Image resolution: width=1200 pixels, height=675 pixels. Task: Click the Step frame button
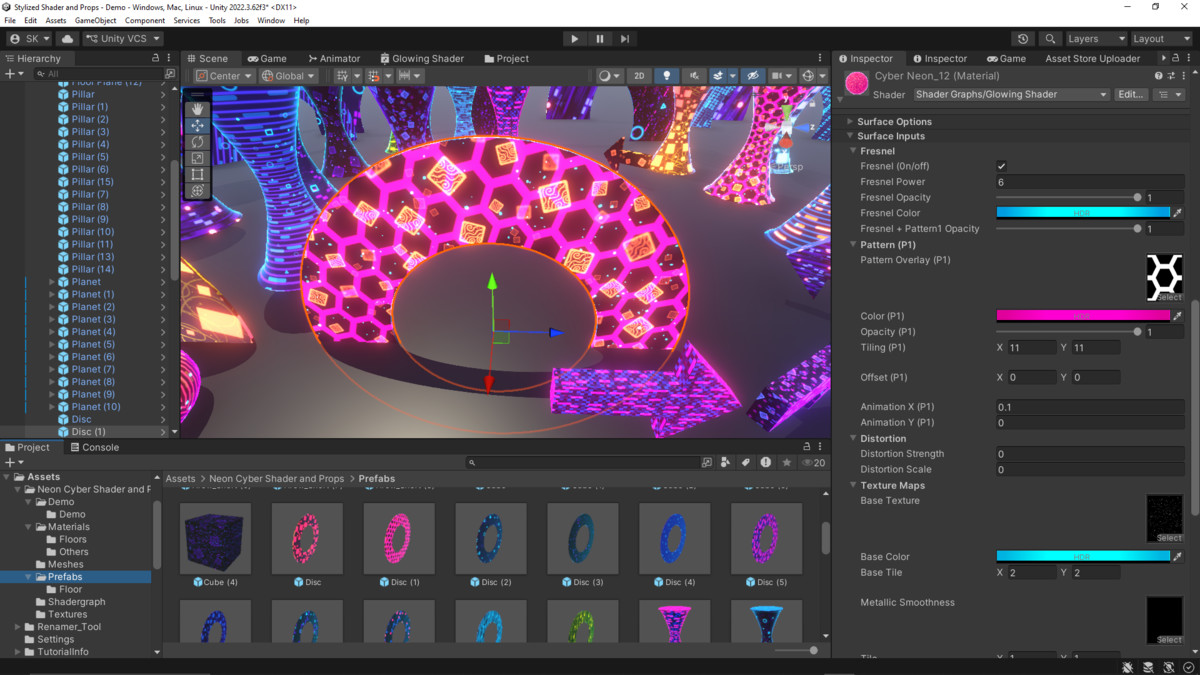coord(625,39)
